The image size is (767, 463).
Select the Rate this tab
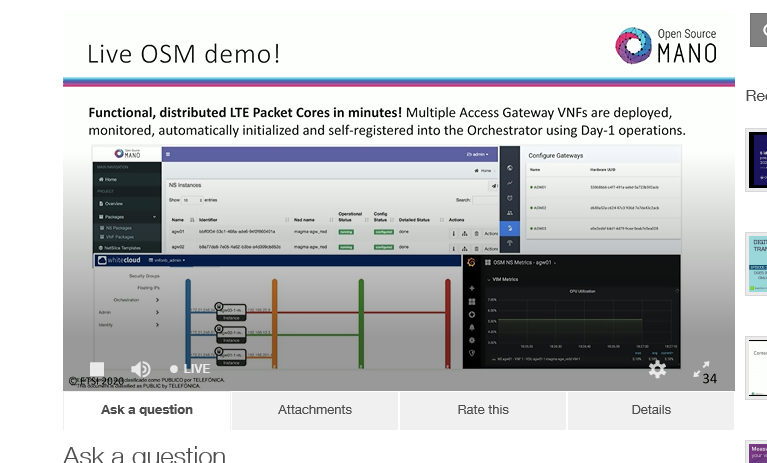click(483, 410)
